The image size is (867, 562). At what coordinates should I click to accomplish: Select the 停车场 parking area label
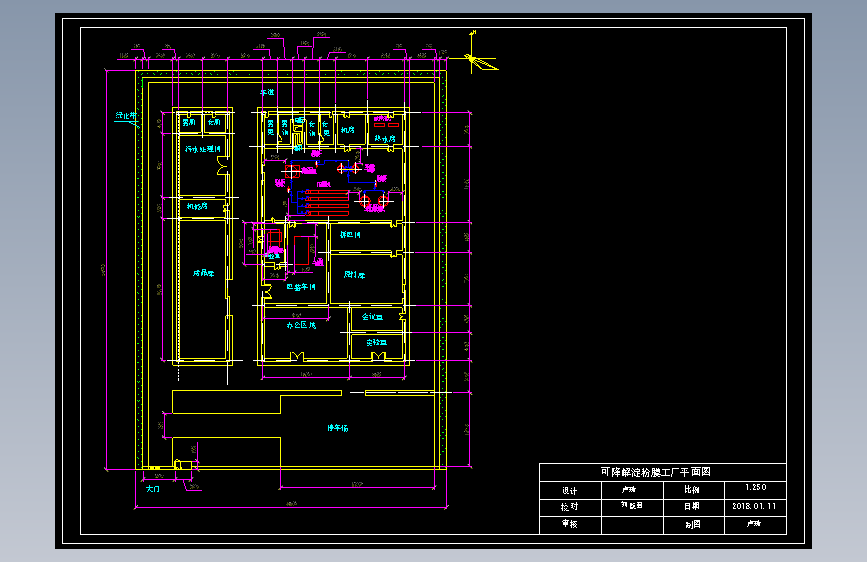click(338, 428)
